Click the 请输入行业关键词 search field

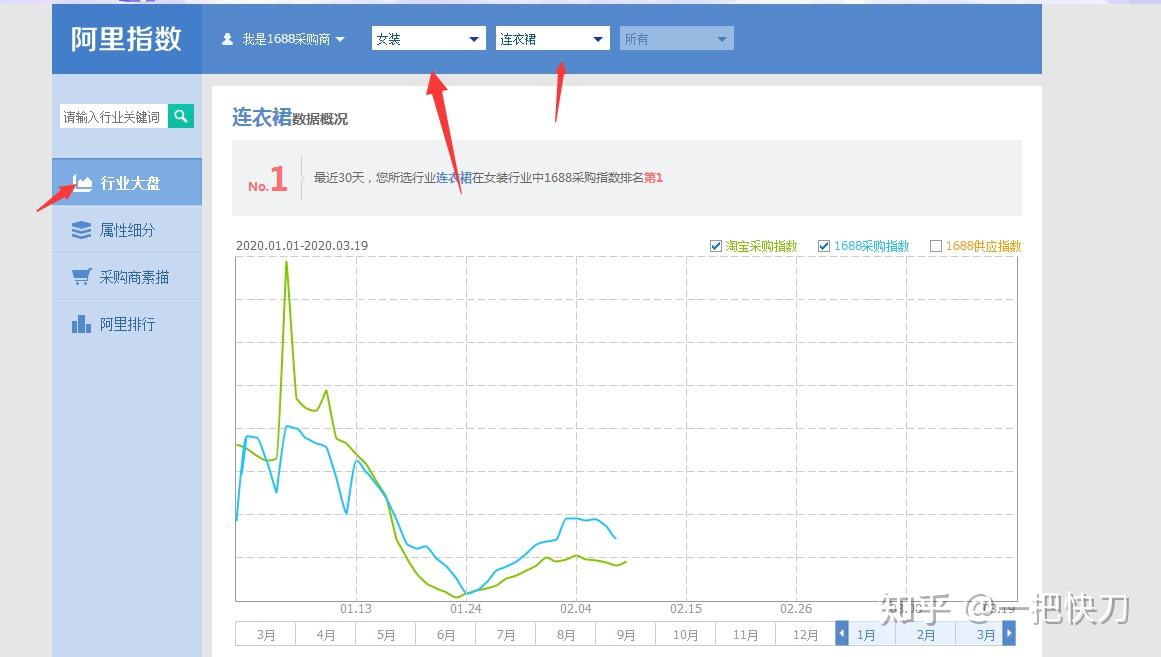click(113, 116)
